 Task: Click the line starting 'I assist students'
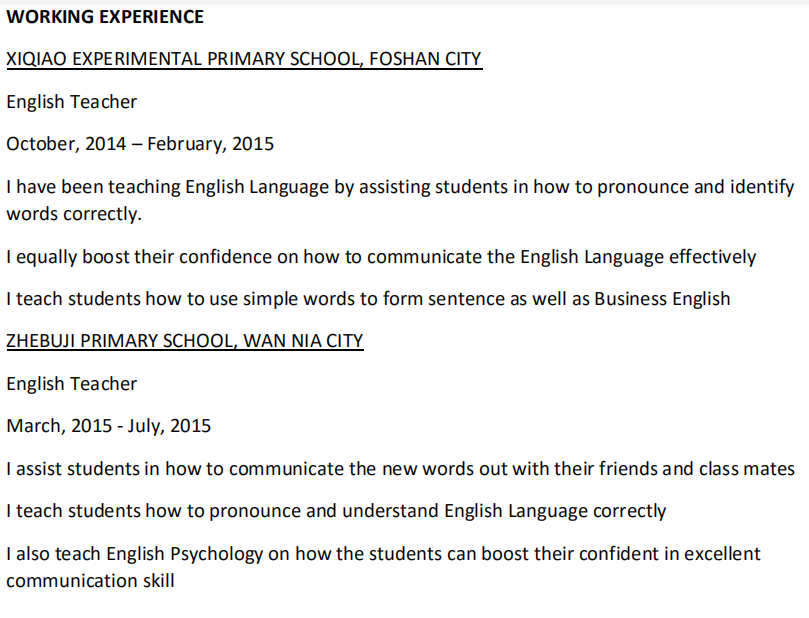[x=400, y=468]
